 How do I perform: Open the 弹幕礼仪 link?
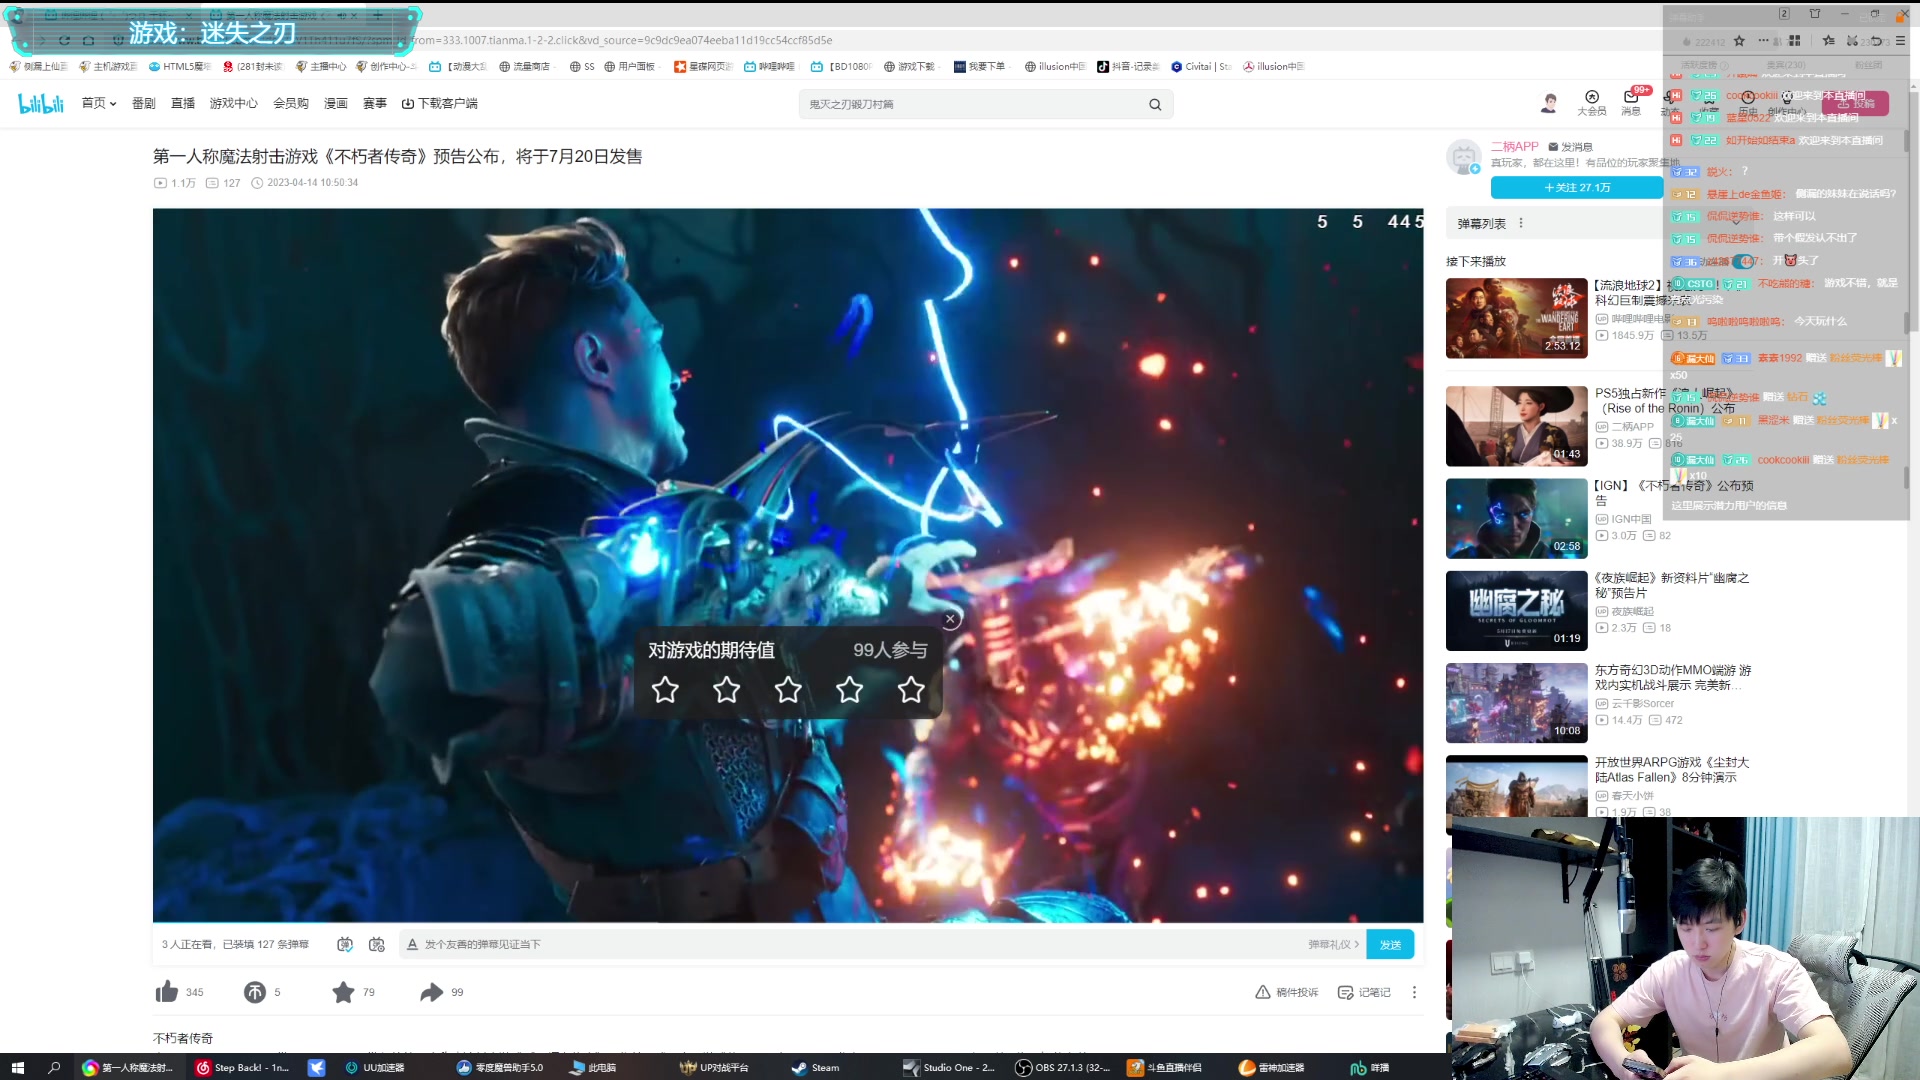(x=1333, y=944)
